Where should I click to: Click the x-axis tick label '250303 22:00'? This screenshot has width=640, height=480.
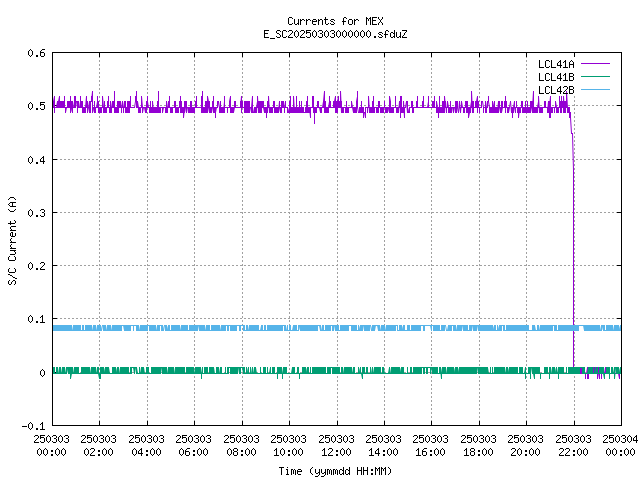(x=573, y=445)
